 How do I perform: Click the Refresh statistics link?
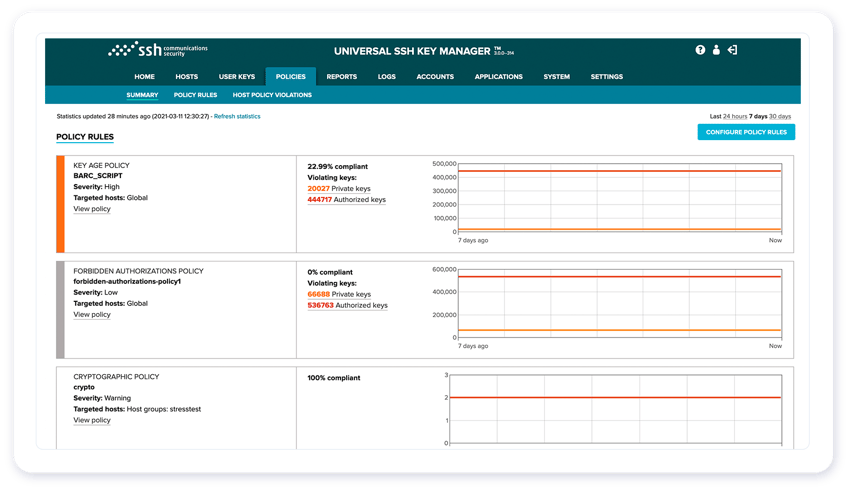[236, 116]
